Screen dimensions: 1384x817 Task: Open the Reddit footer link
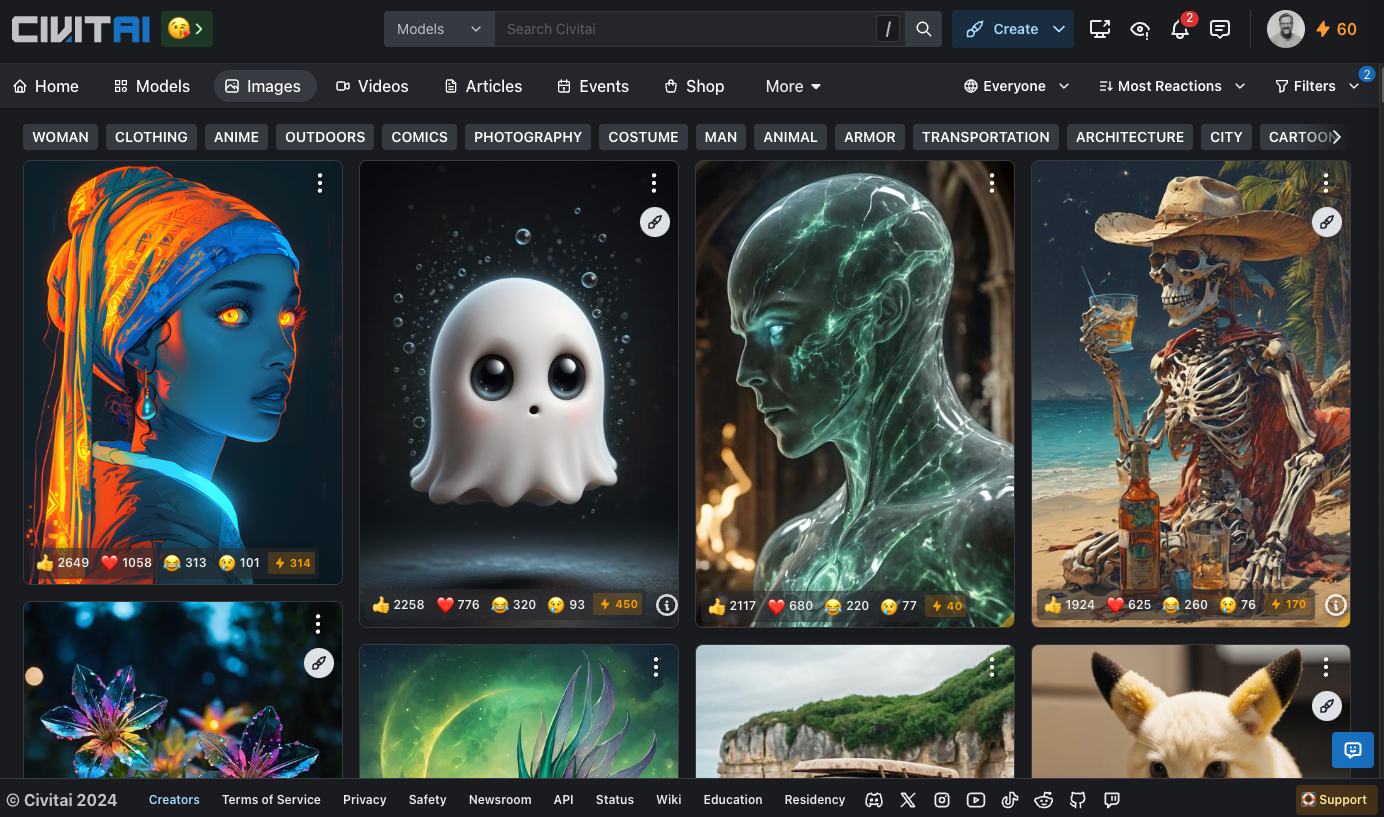point(1044,800)
